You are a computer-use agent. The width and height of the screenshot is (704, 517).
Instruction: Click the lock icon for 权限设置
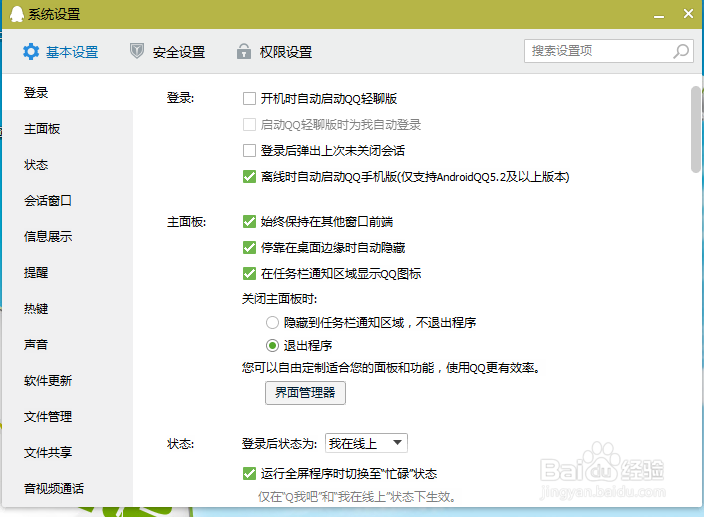[x=244, y=51]
